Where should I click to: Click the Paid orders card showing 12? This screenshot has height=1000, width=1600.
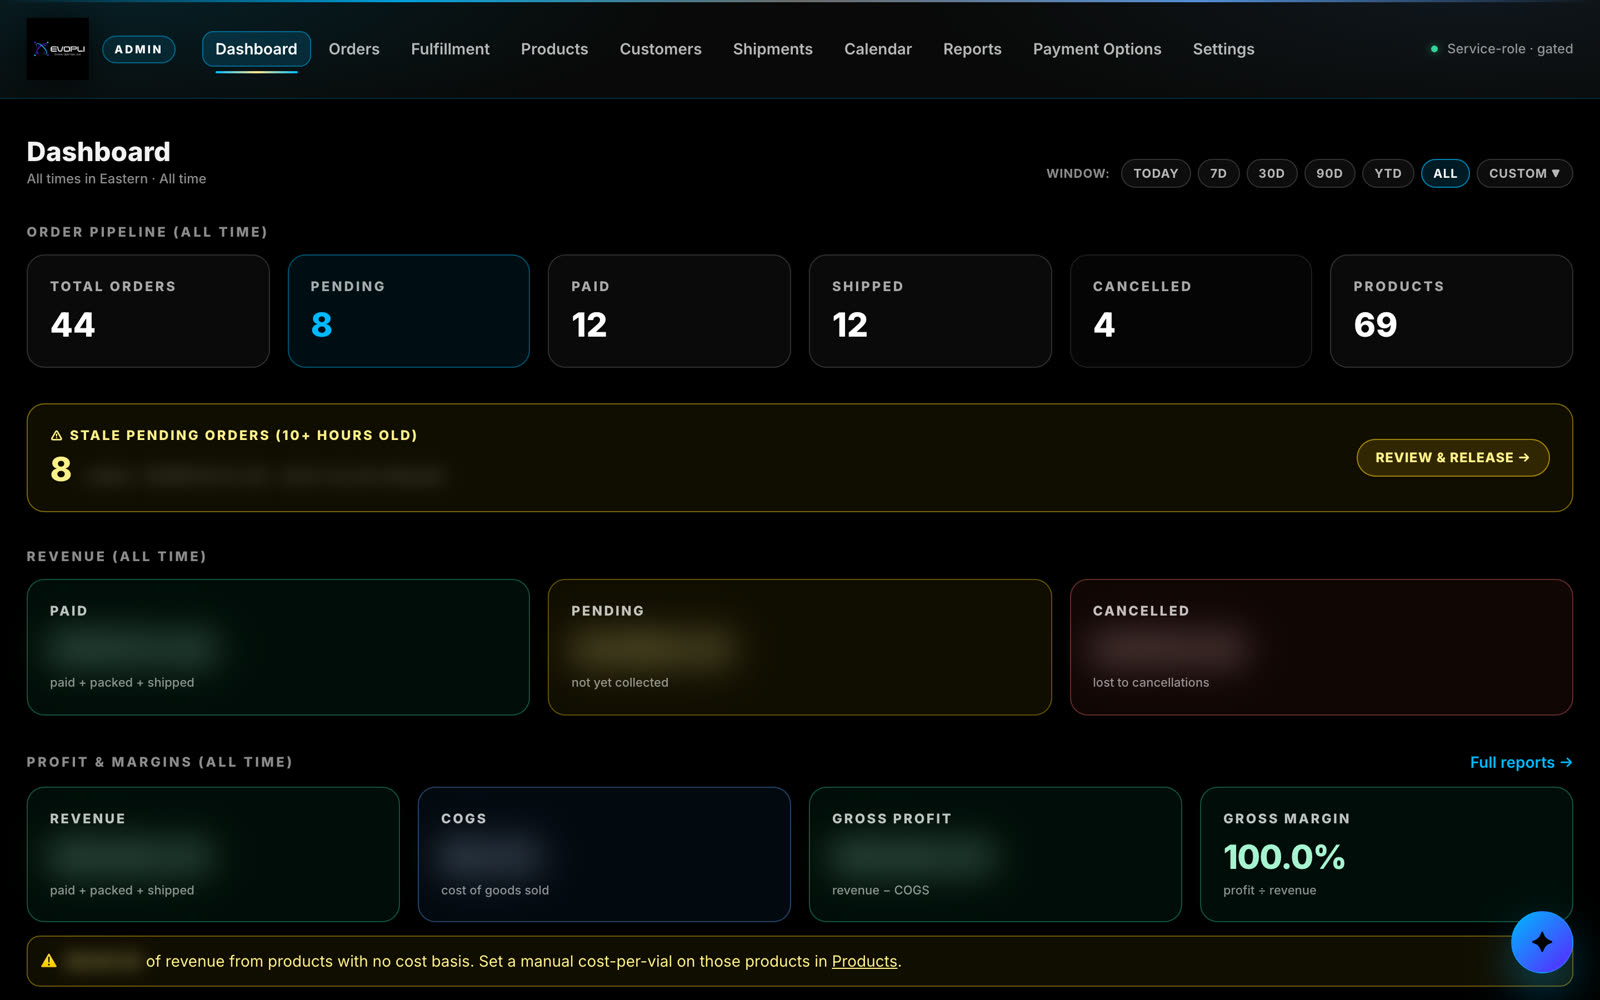pyautogui.click(x=669, y=311)
